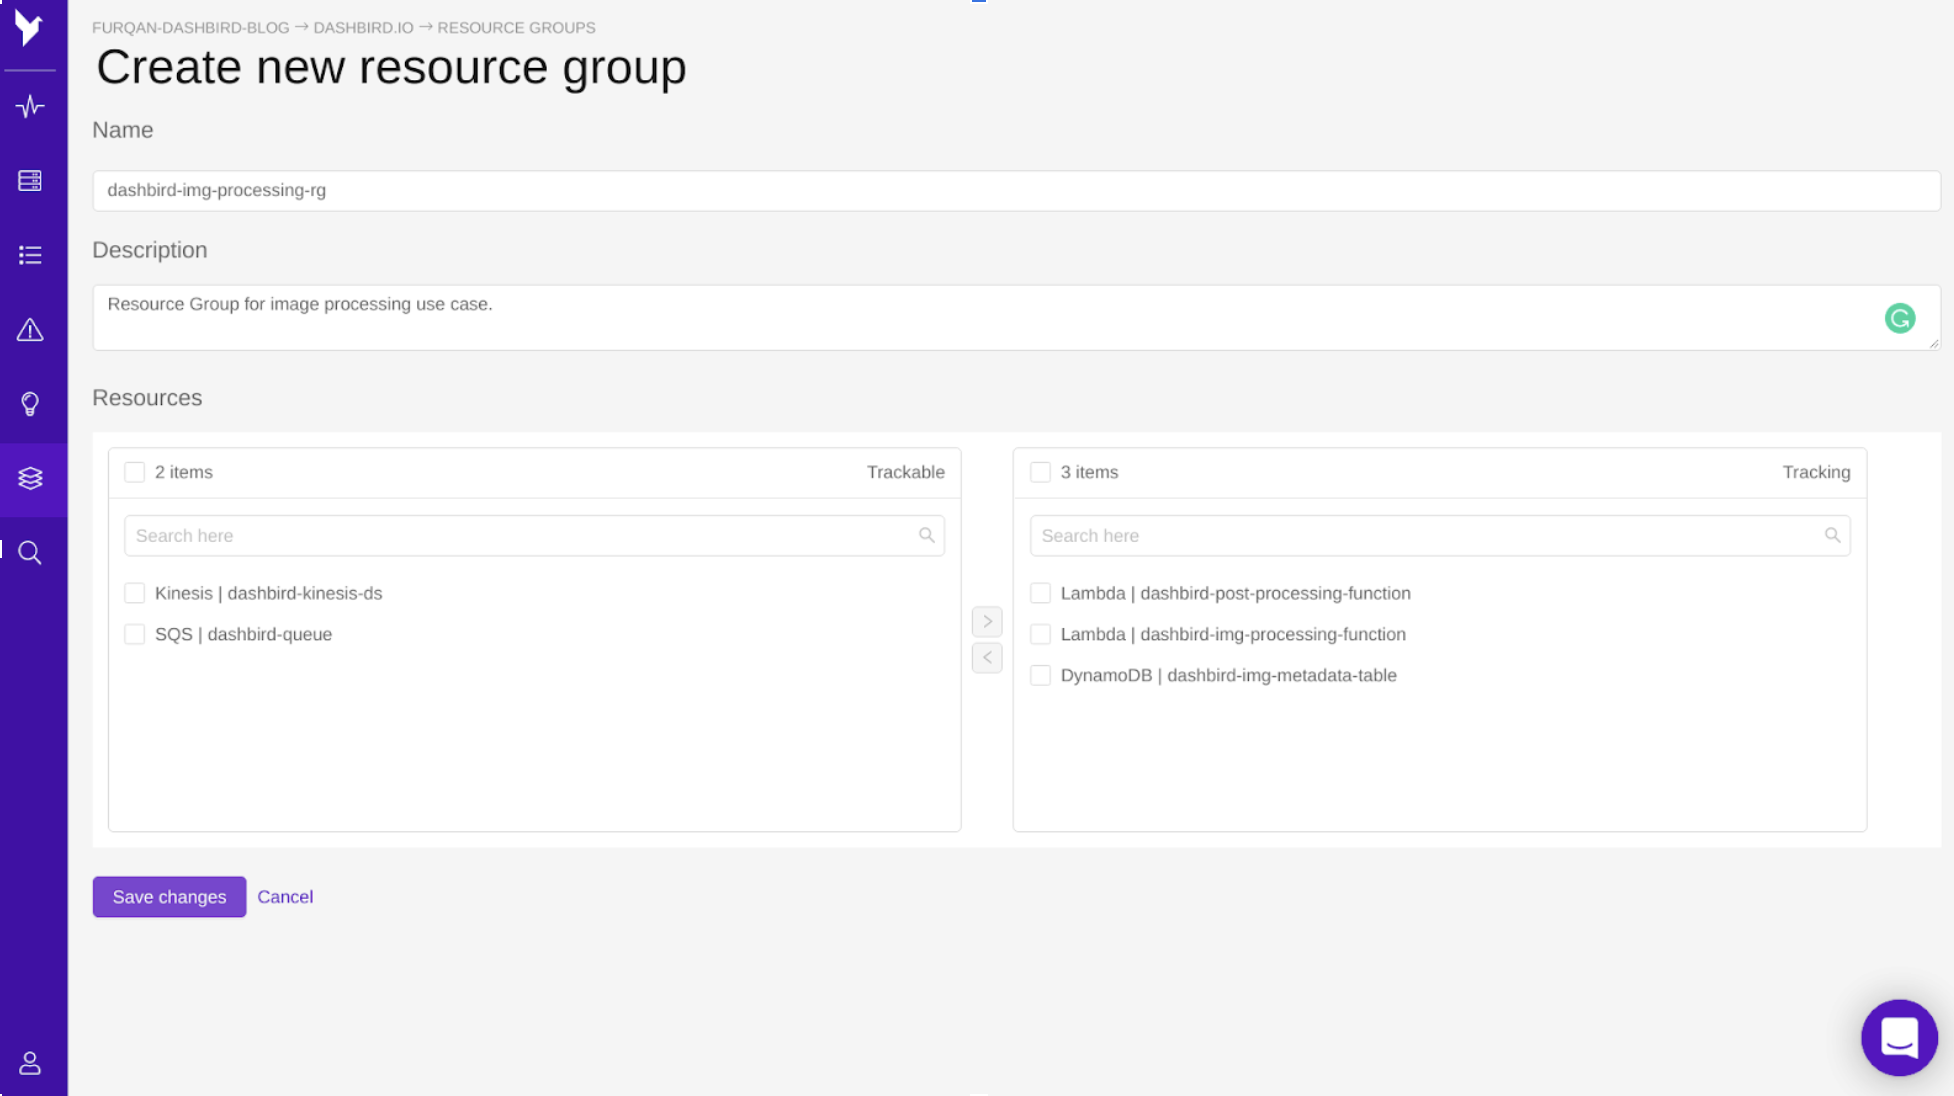
Task: Open the Dashbird logo home icon
Action: (29, 28)
